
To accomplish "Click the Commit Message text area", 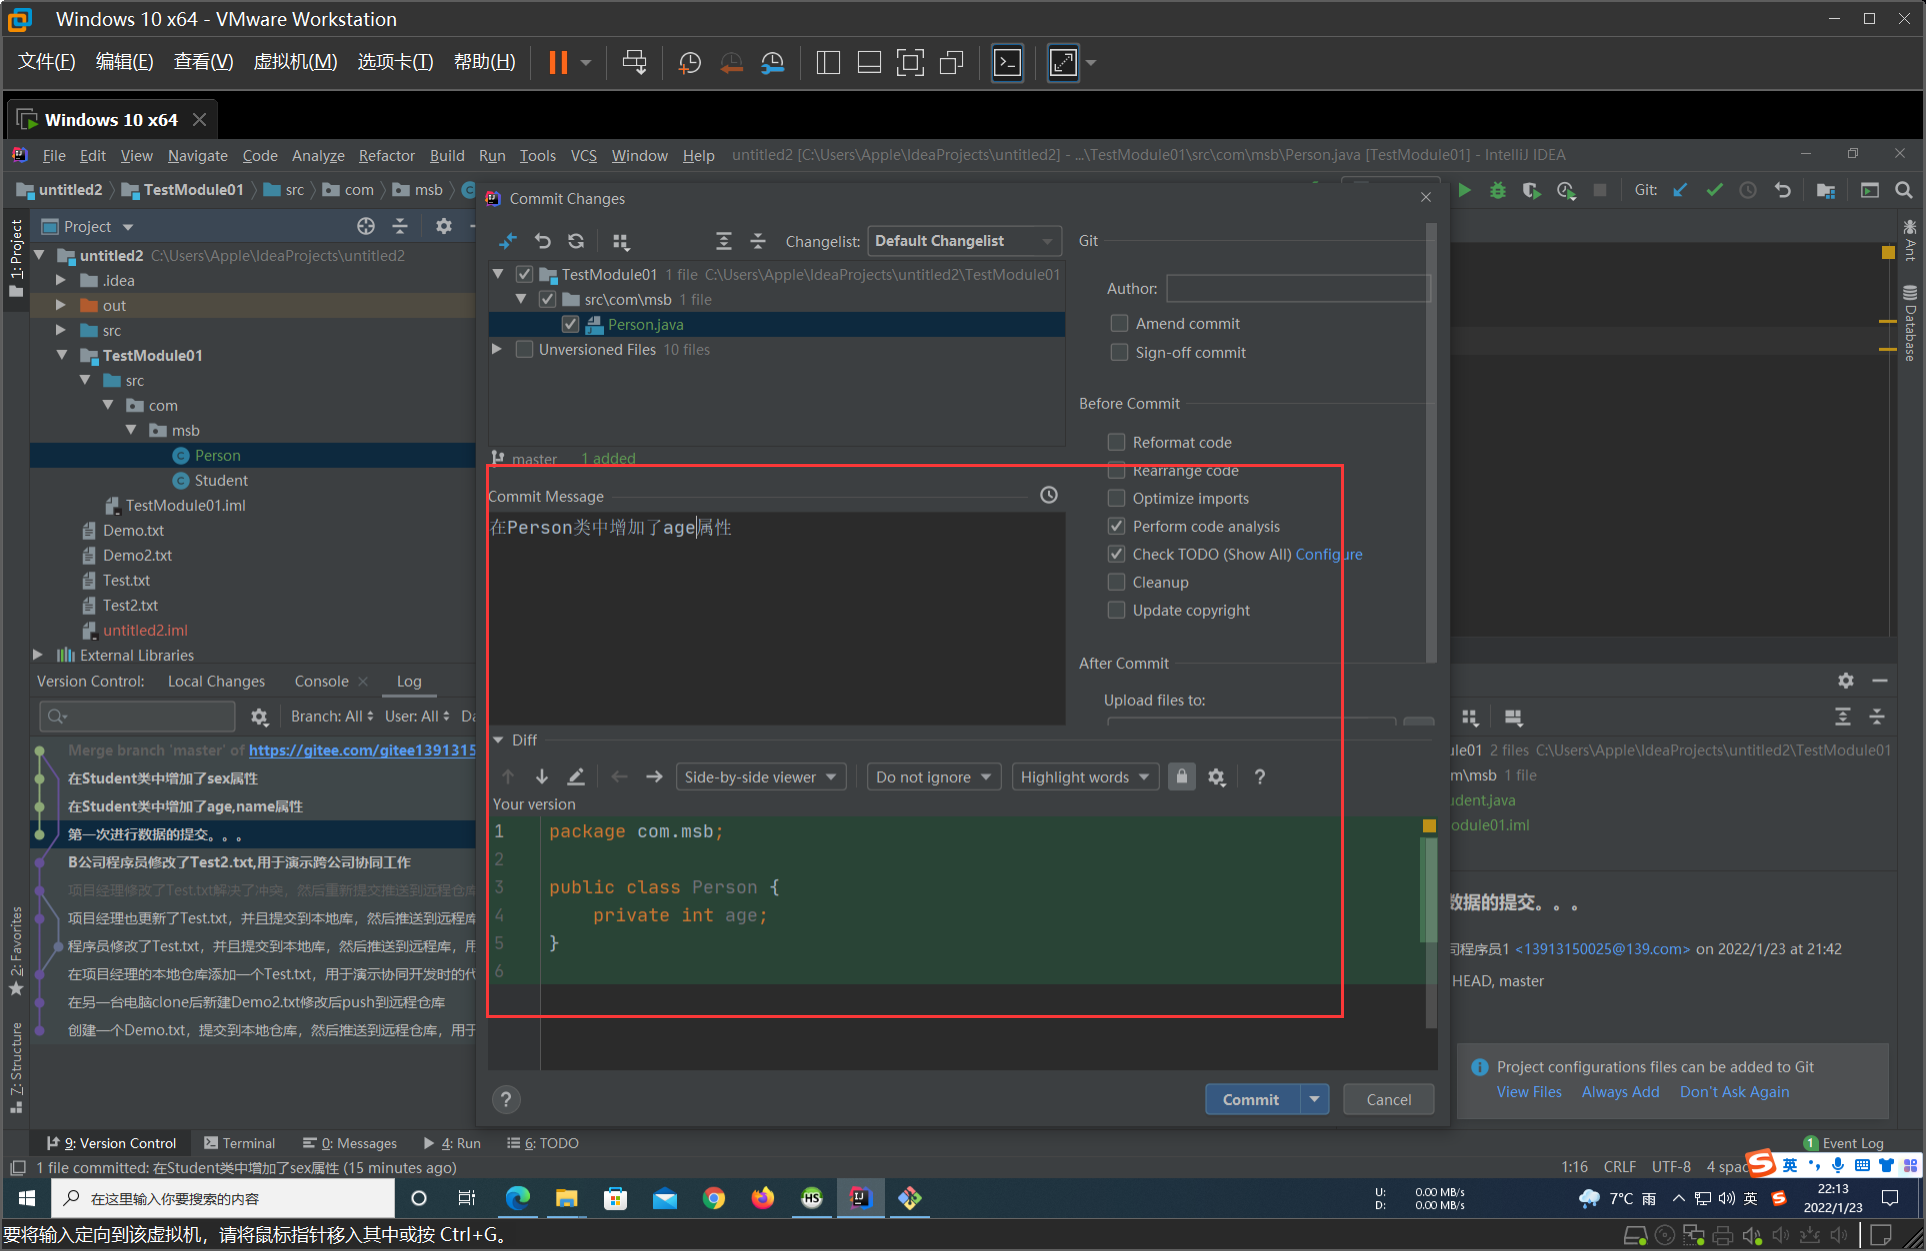I will (776, 617).
